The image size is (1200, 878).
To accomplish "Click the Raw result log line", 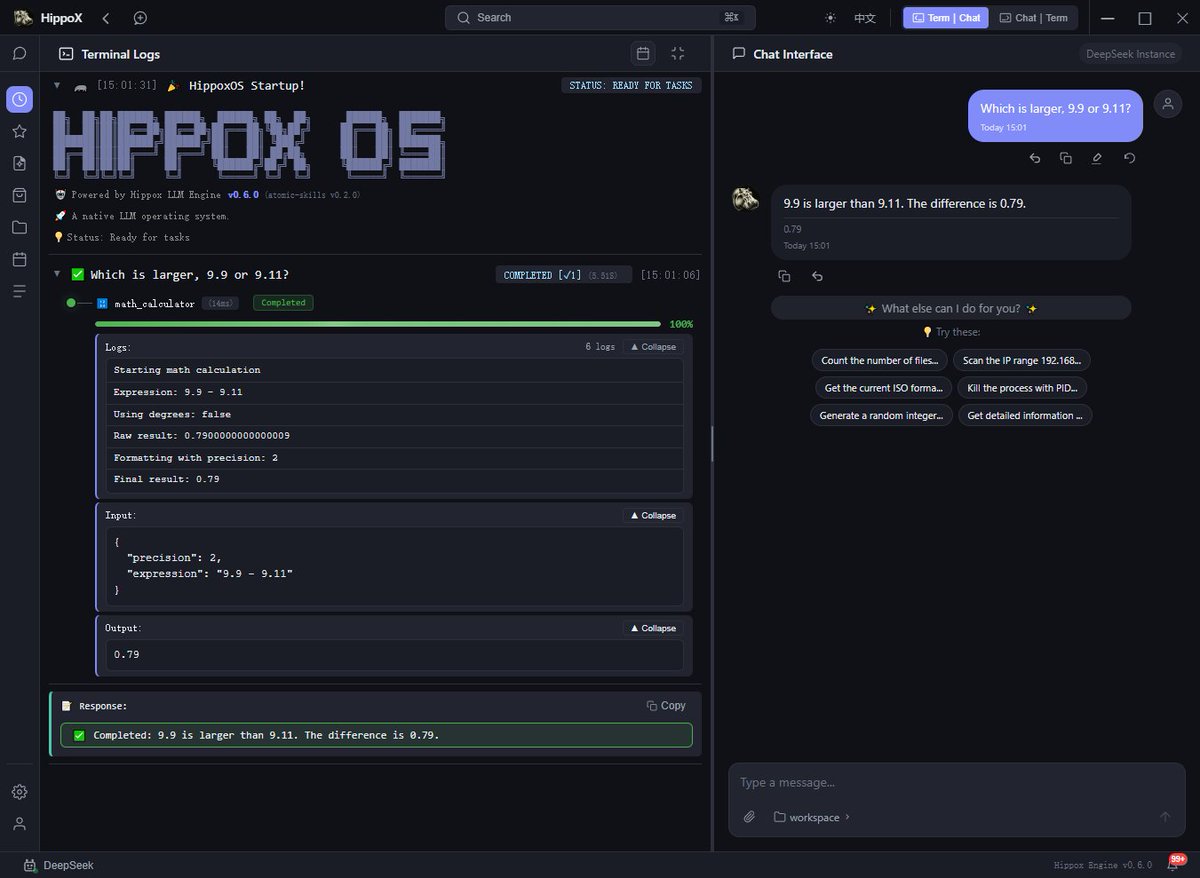I will coord(395,436).
